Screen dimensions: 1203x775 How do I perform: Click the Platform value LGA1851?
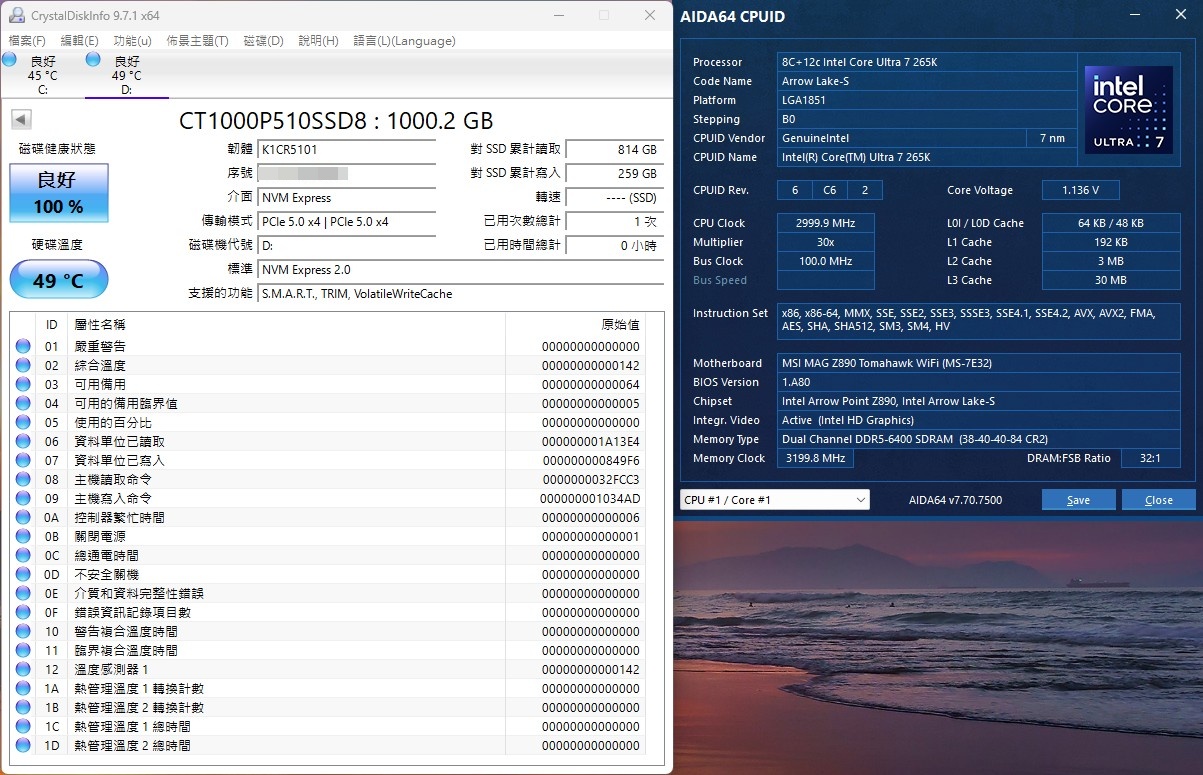tap(929, 100)
